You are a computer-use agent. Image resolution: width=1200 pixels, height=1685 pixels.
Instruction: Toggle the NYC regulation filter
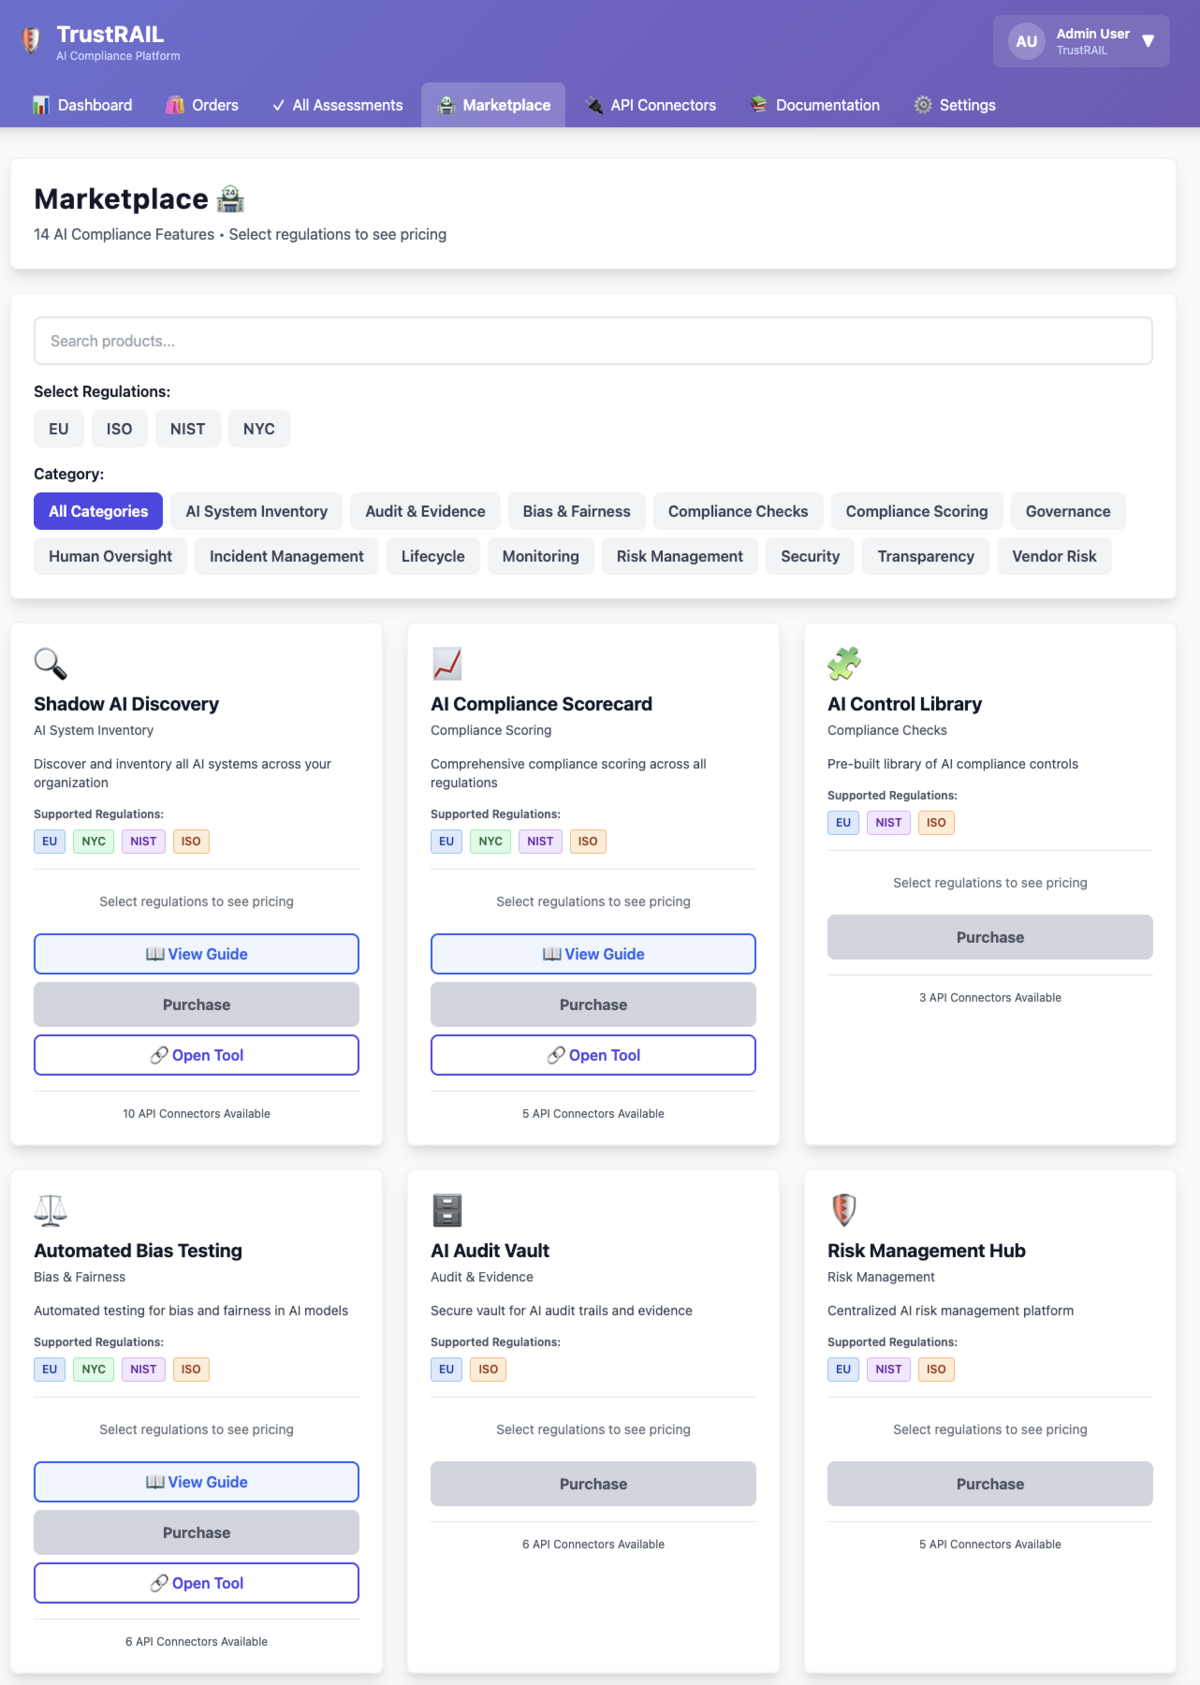coord(259,429)
